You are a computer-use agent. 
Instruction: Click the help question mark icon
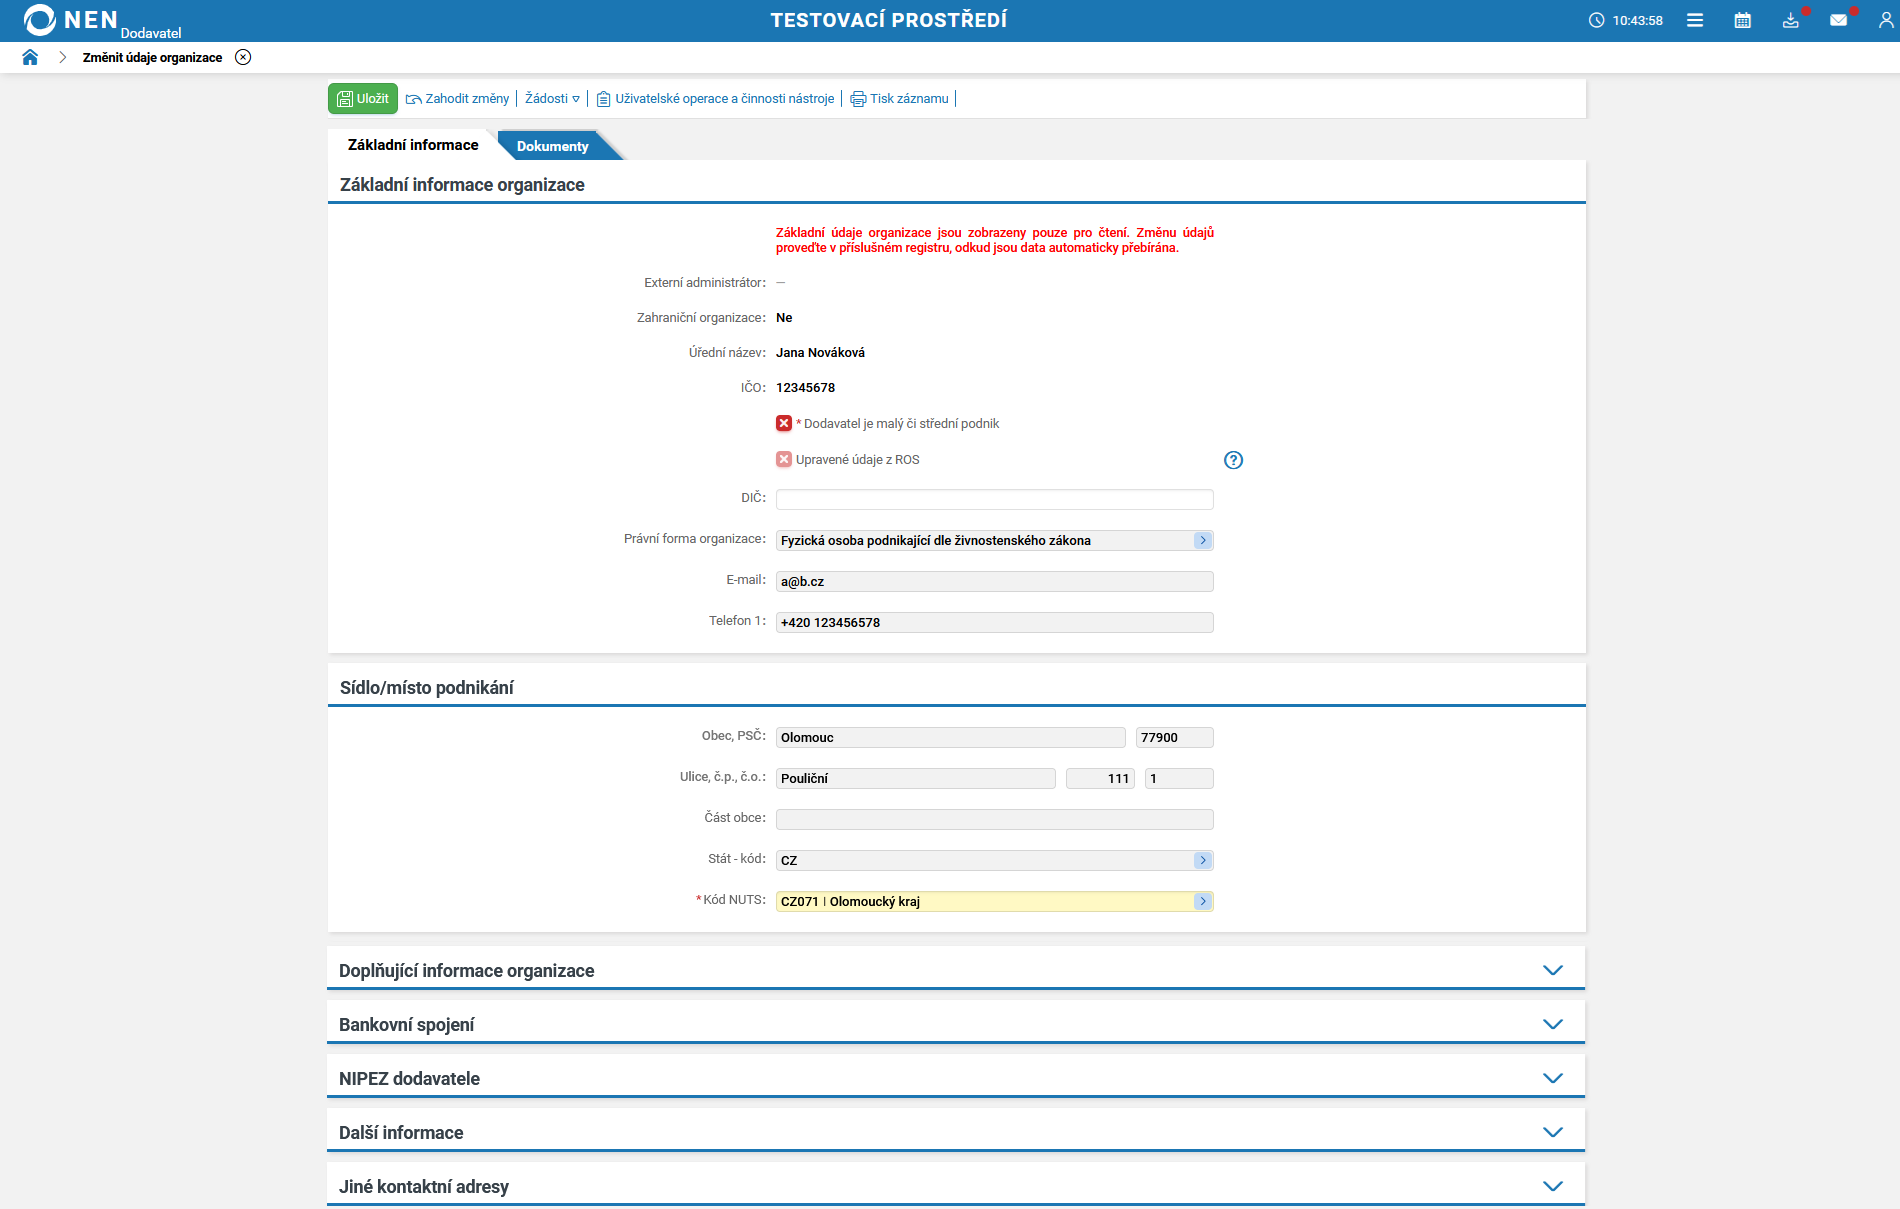[x=1233, y=460]
